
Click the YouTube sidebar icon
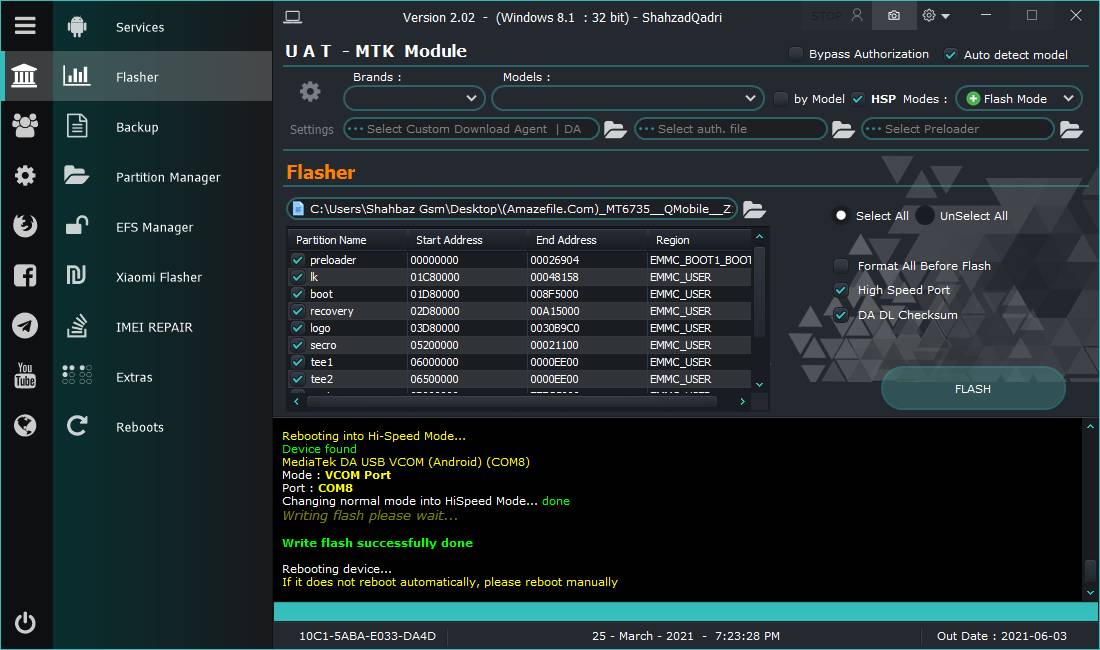point(25,376)
